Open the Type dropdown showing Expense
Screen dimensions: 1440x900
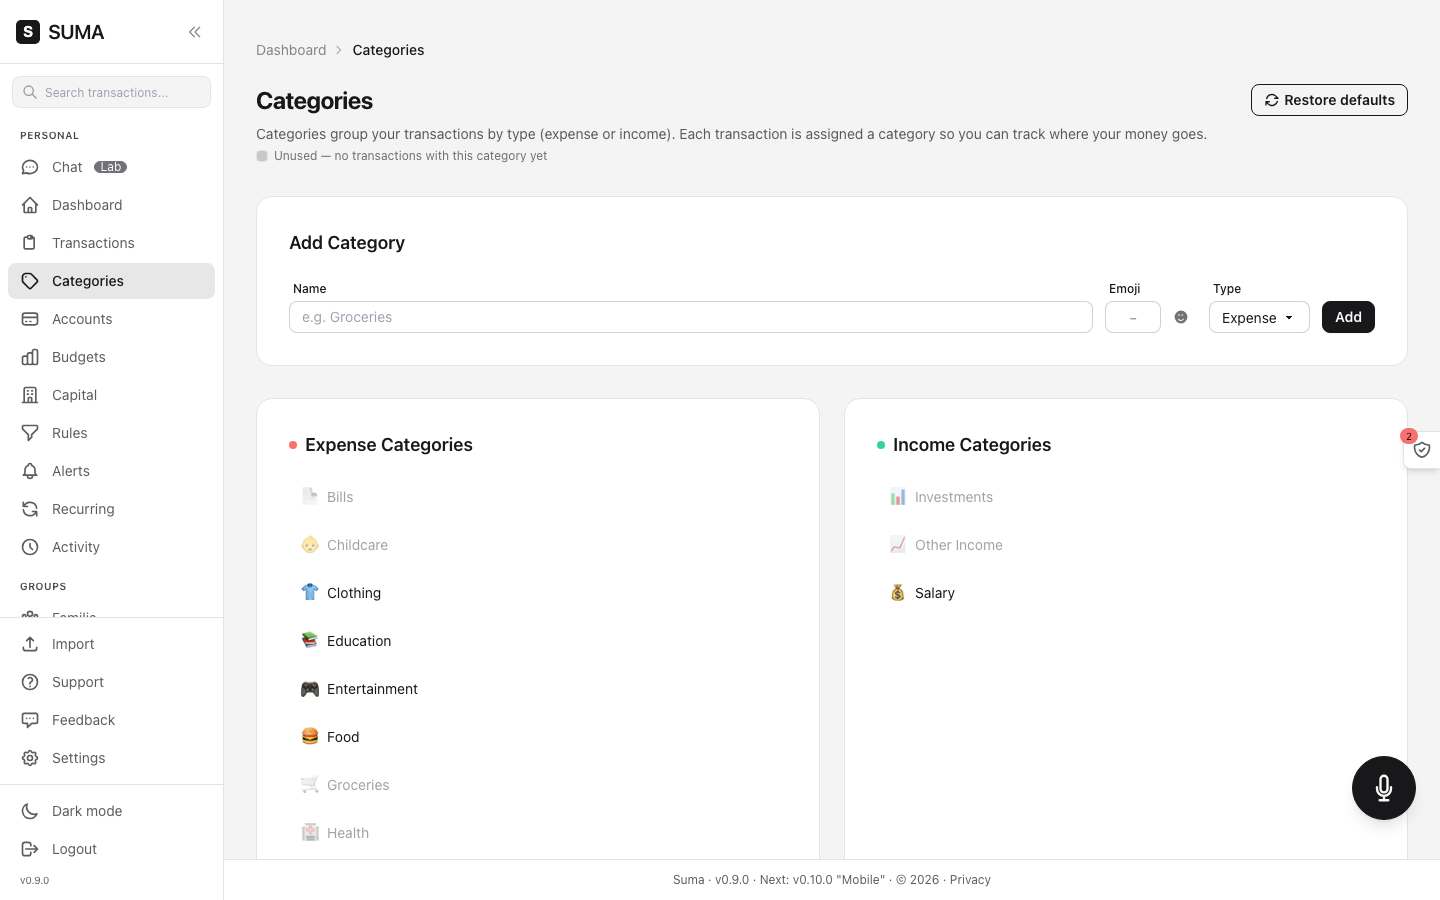pos(1259,317)
